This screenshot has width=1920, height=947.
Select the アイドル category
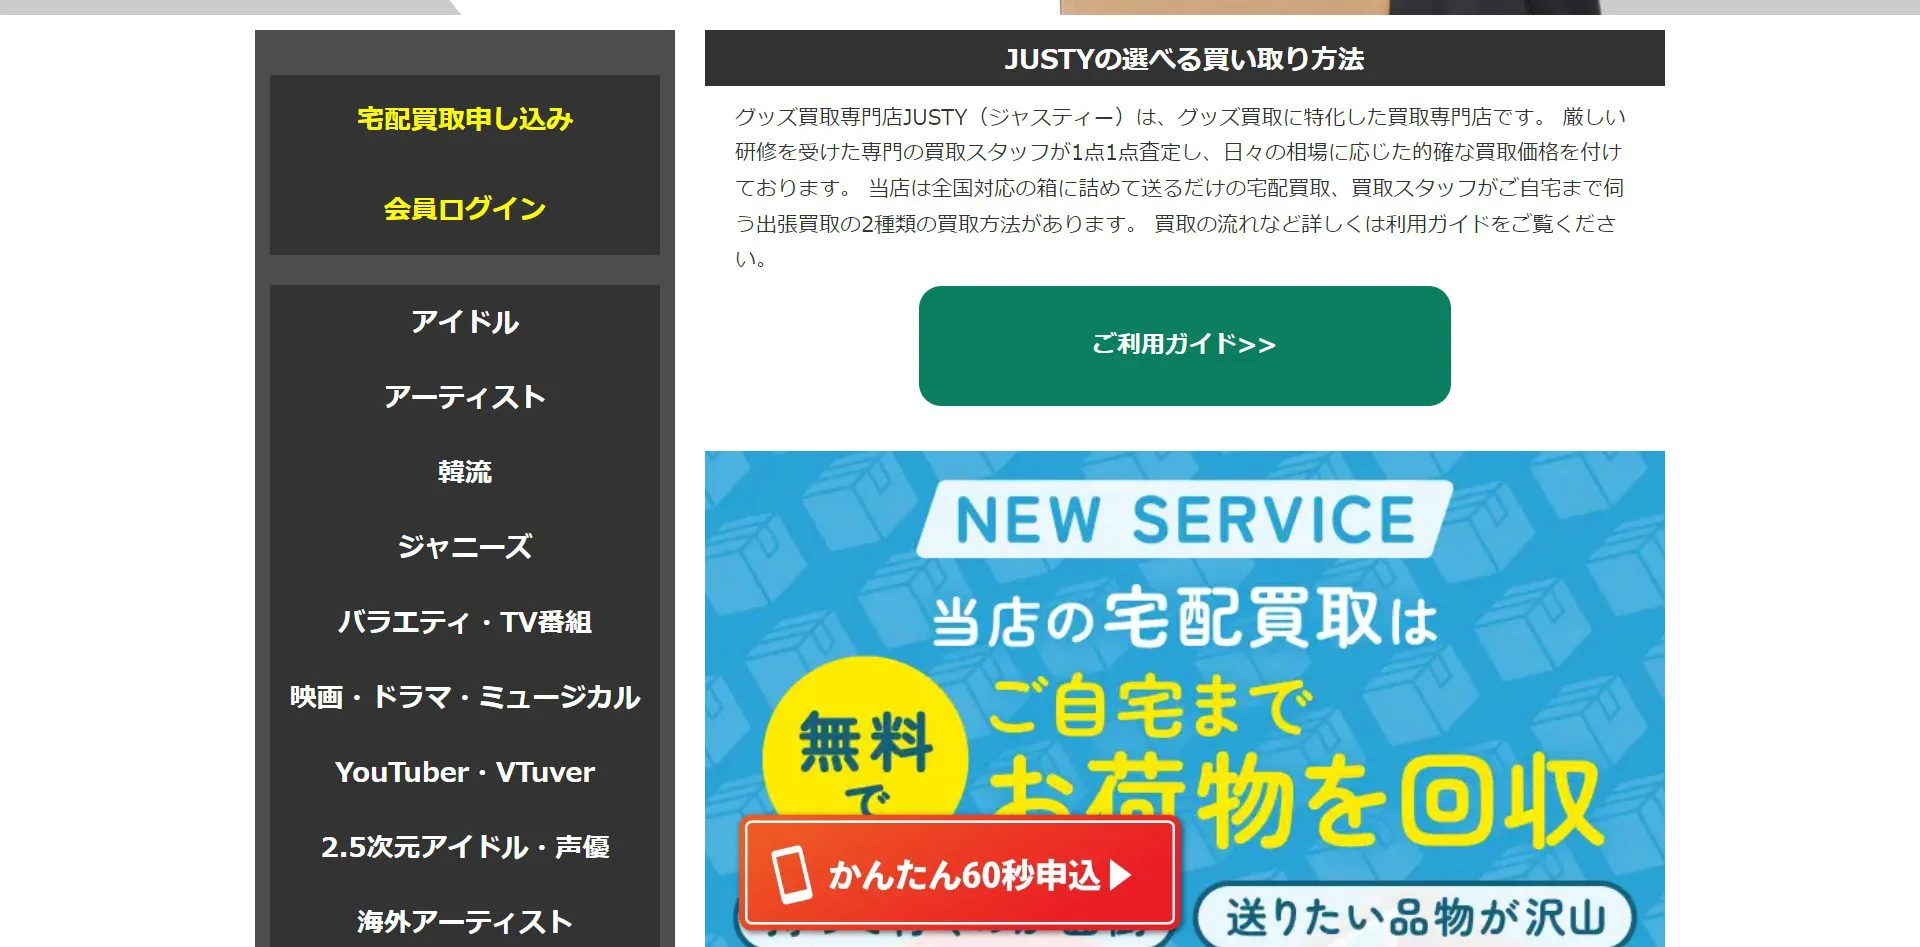tap(465, 322)
